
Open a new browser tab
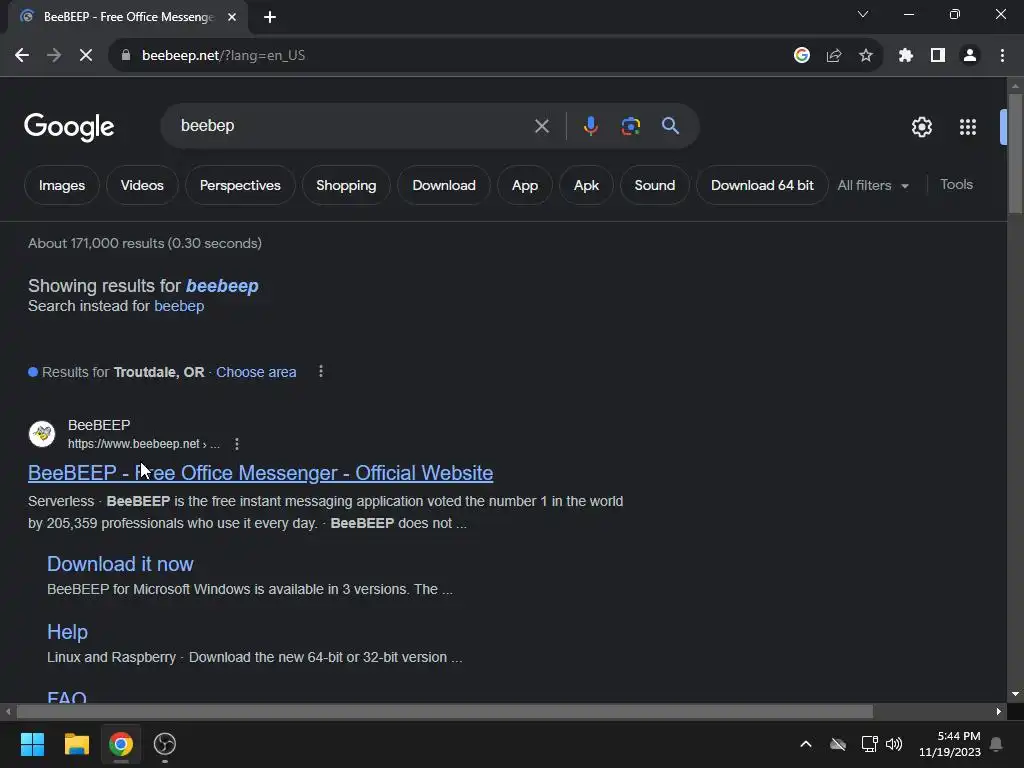pos(270,17)
